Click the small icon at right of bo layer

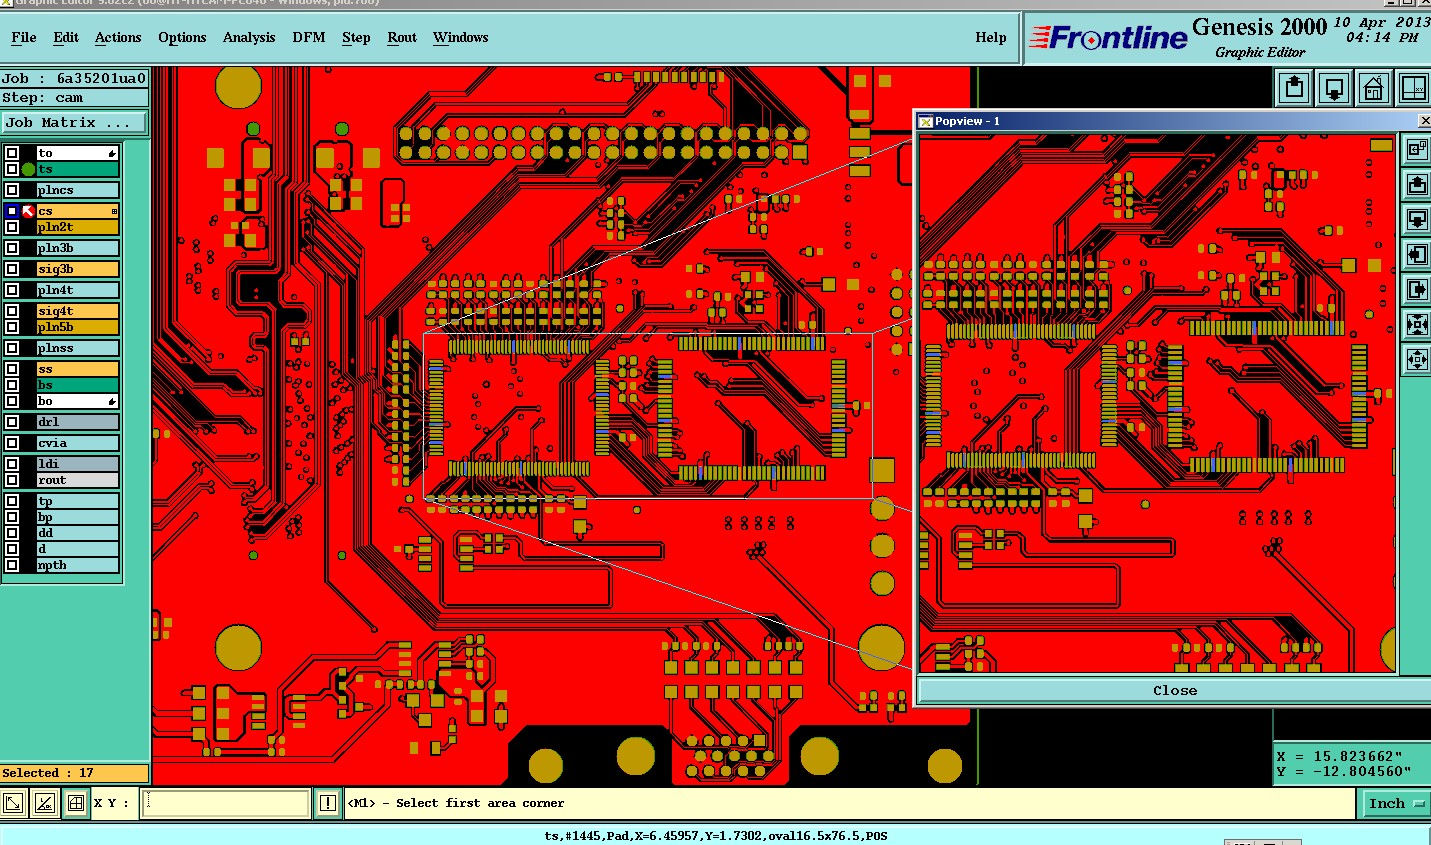coord(112,401)
